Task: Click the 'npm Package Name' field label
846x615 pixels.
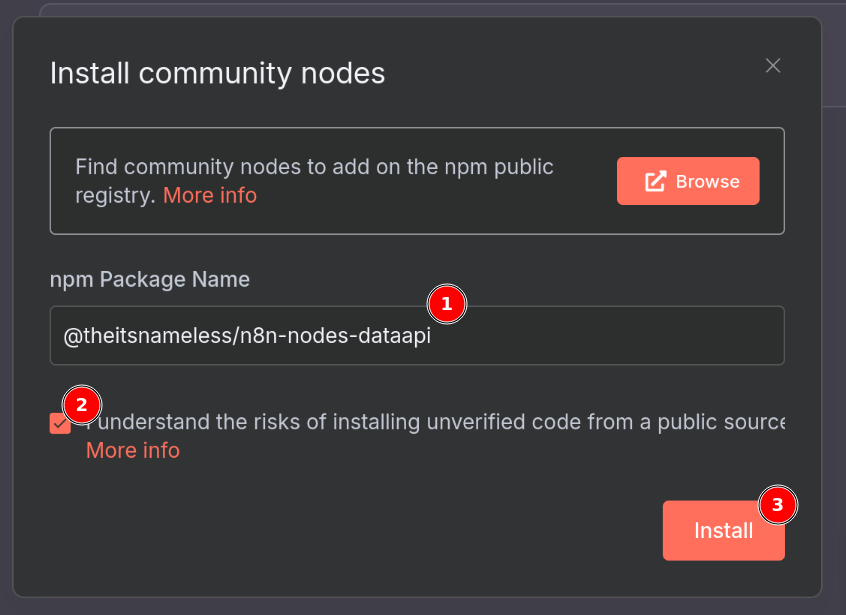Action: 150,279
